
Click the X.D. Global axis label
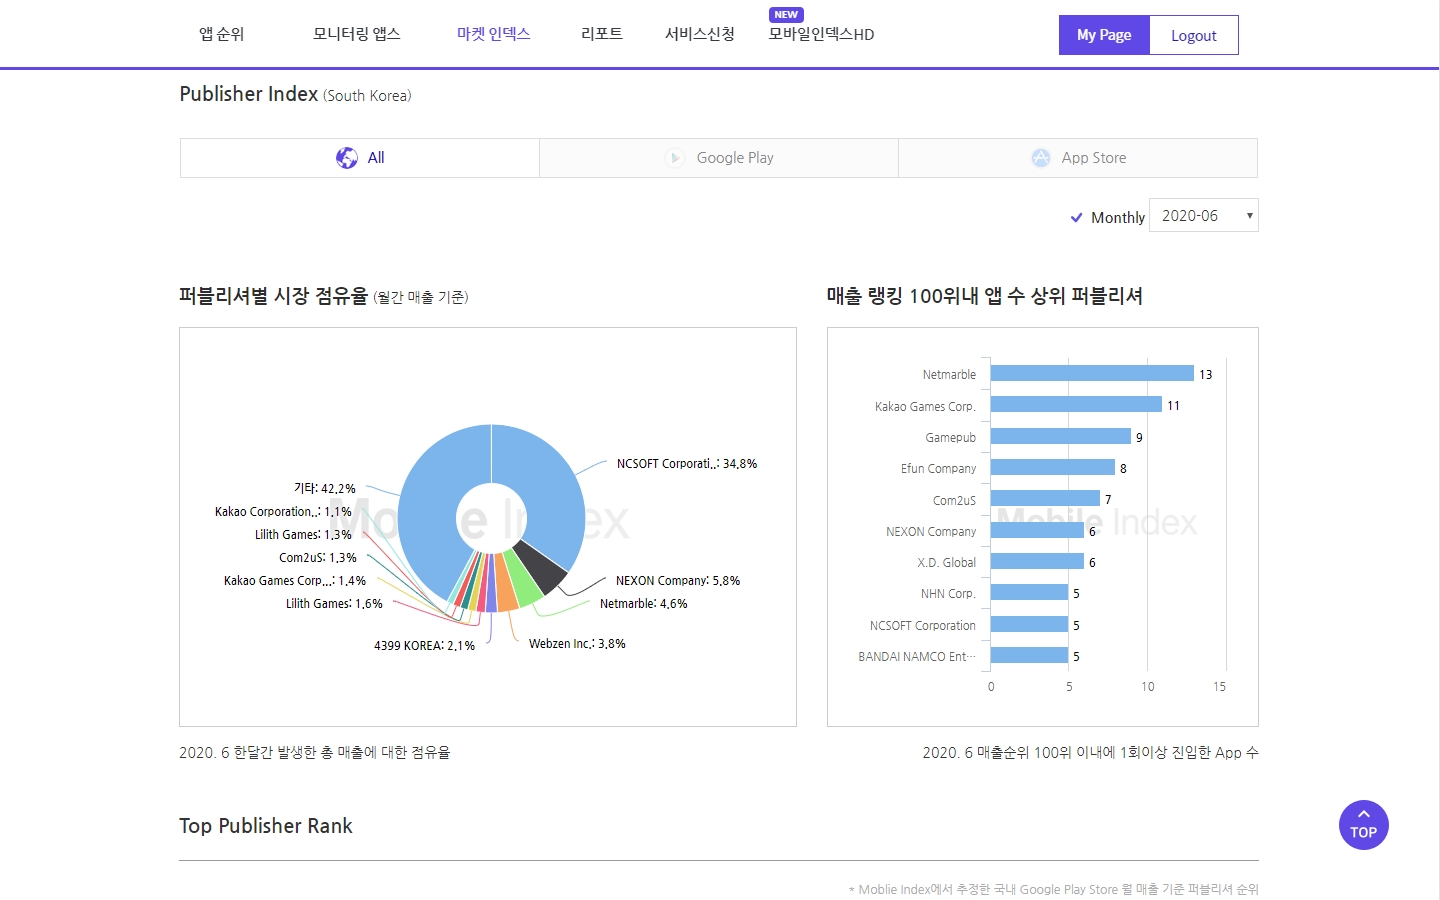coord(947,563)
